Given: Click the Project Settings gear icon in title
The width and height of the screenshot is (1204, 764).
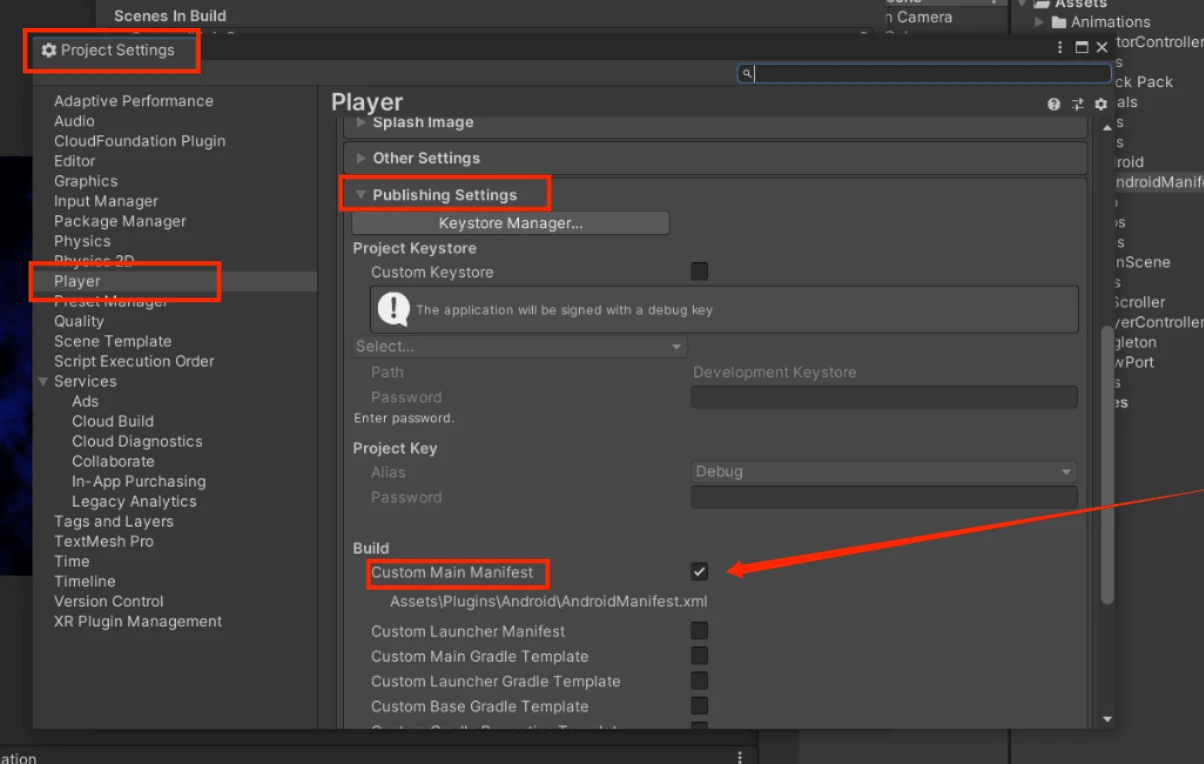Looking at the screenshot, I should click(x=49, y=50).
